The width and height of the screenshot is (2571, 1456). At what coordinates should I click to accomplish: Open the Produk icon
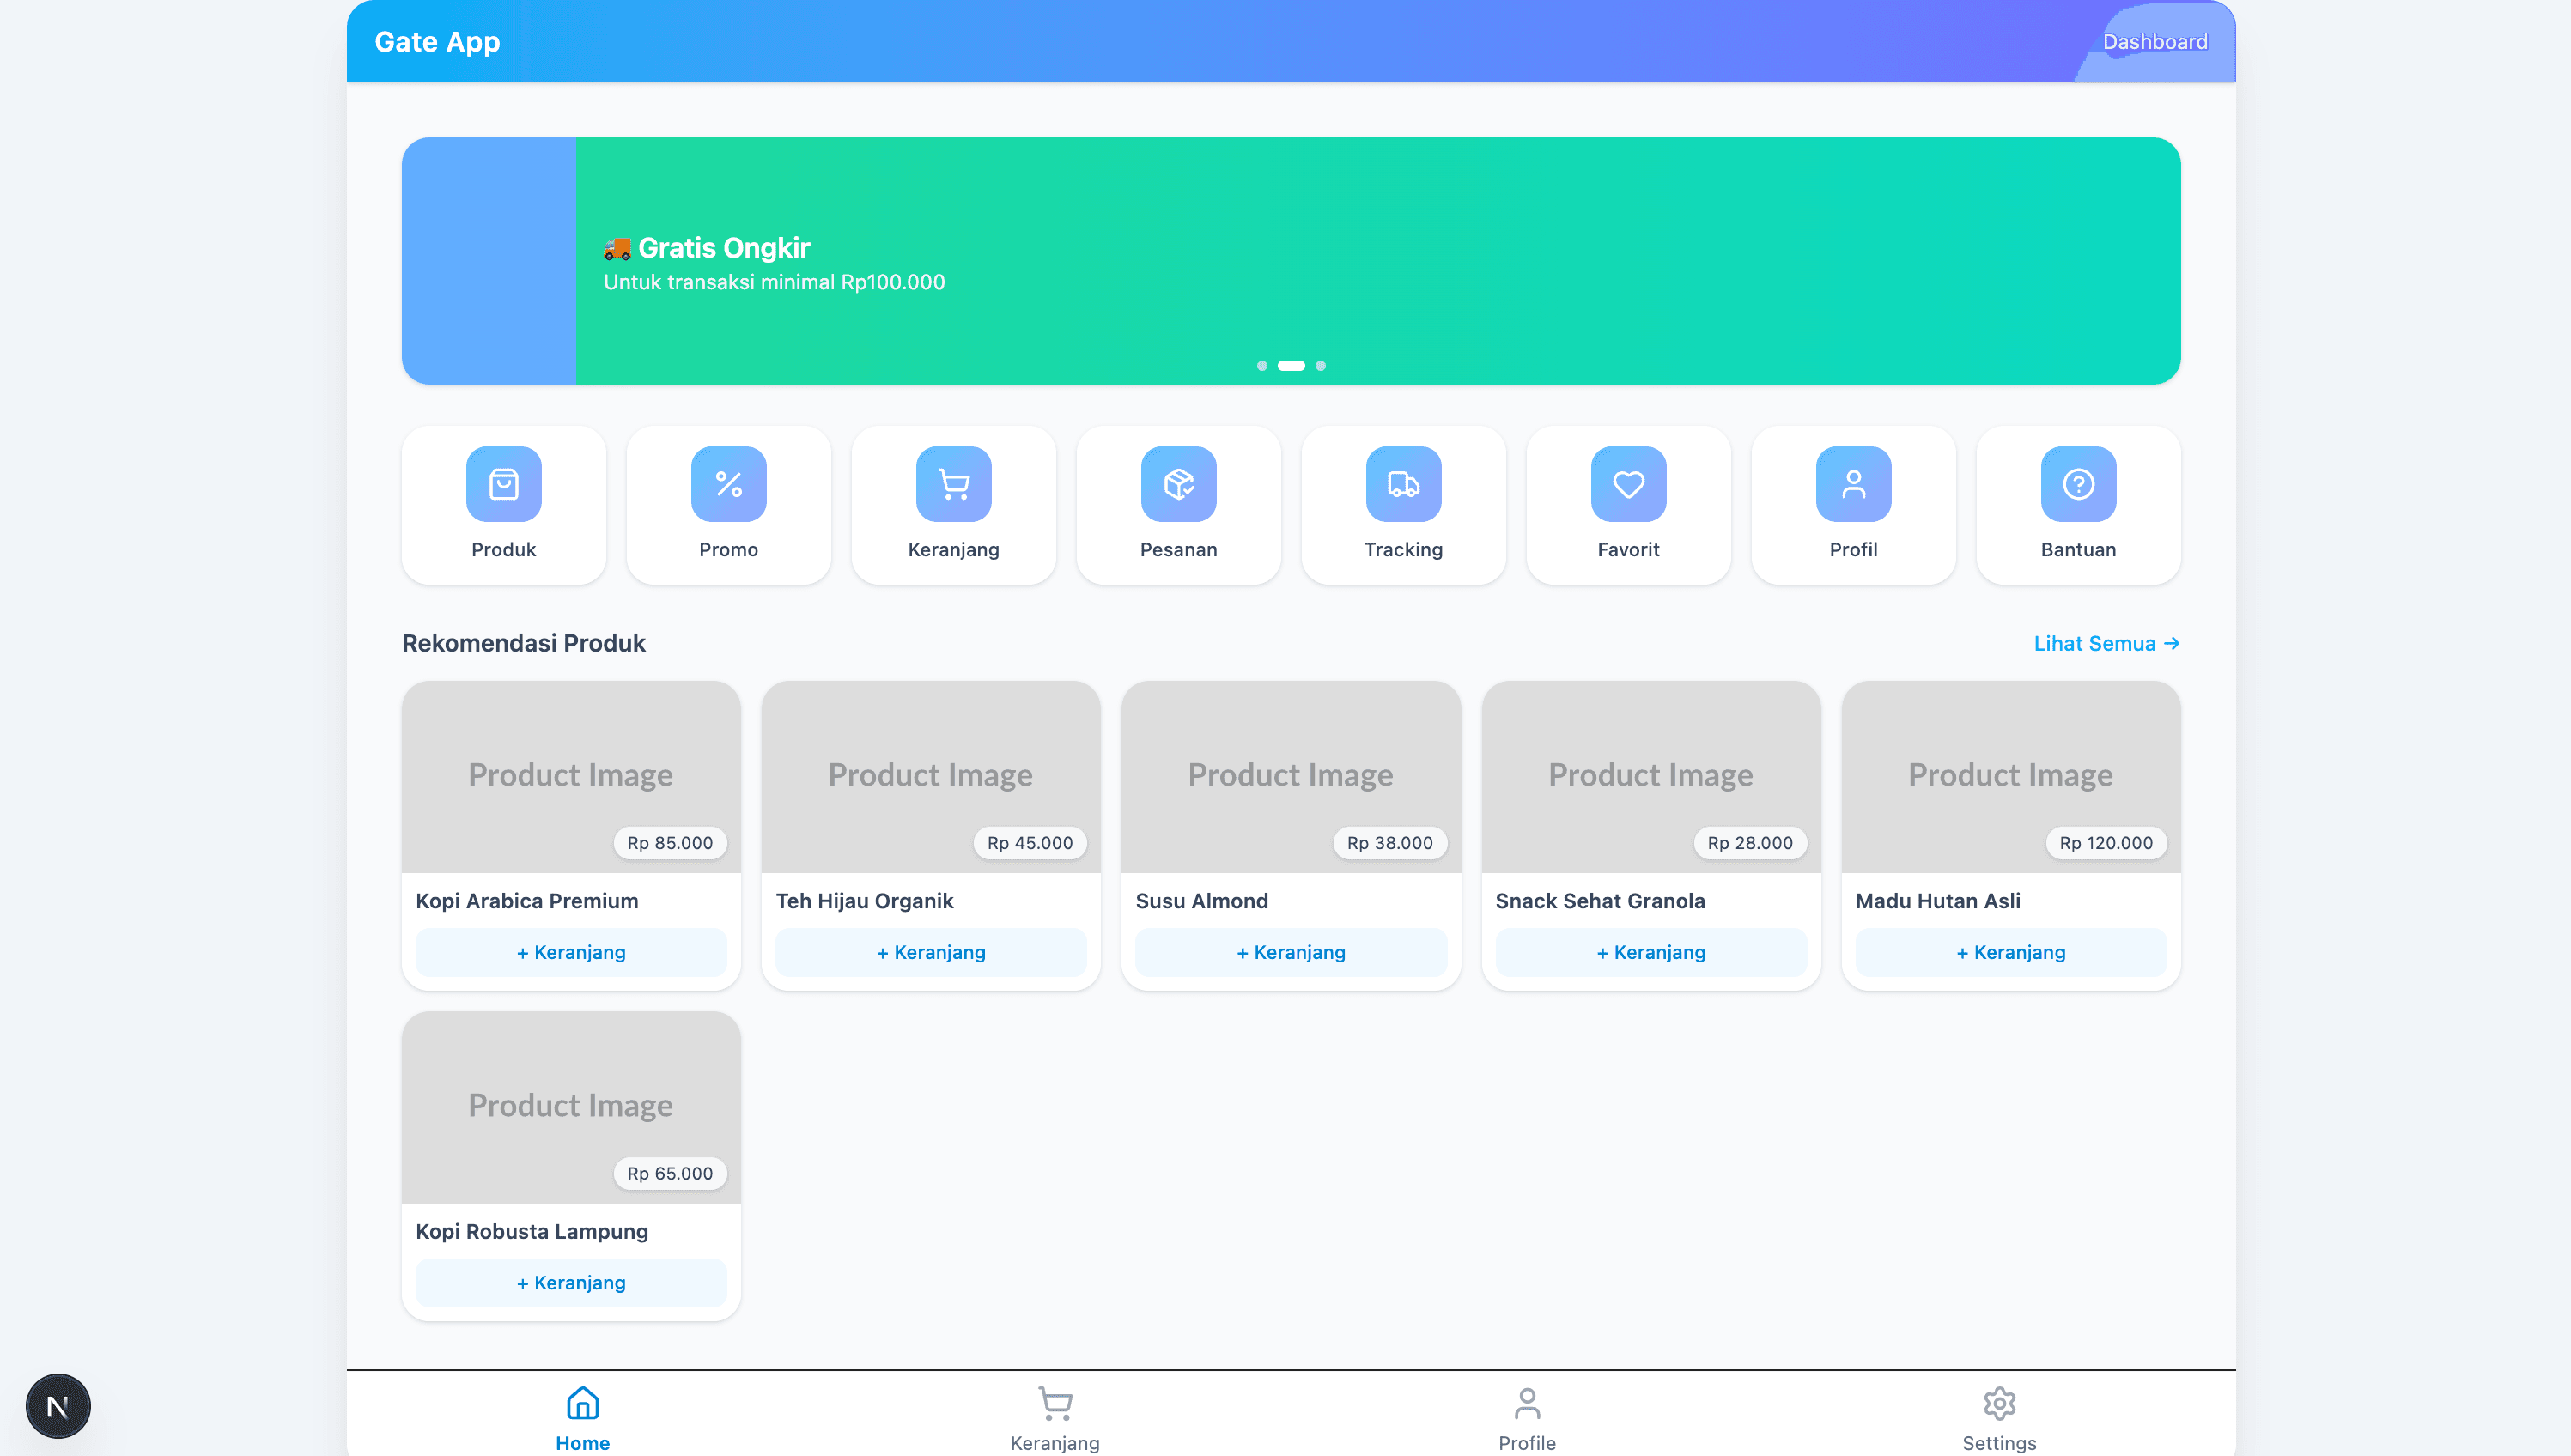click(503, 484)
